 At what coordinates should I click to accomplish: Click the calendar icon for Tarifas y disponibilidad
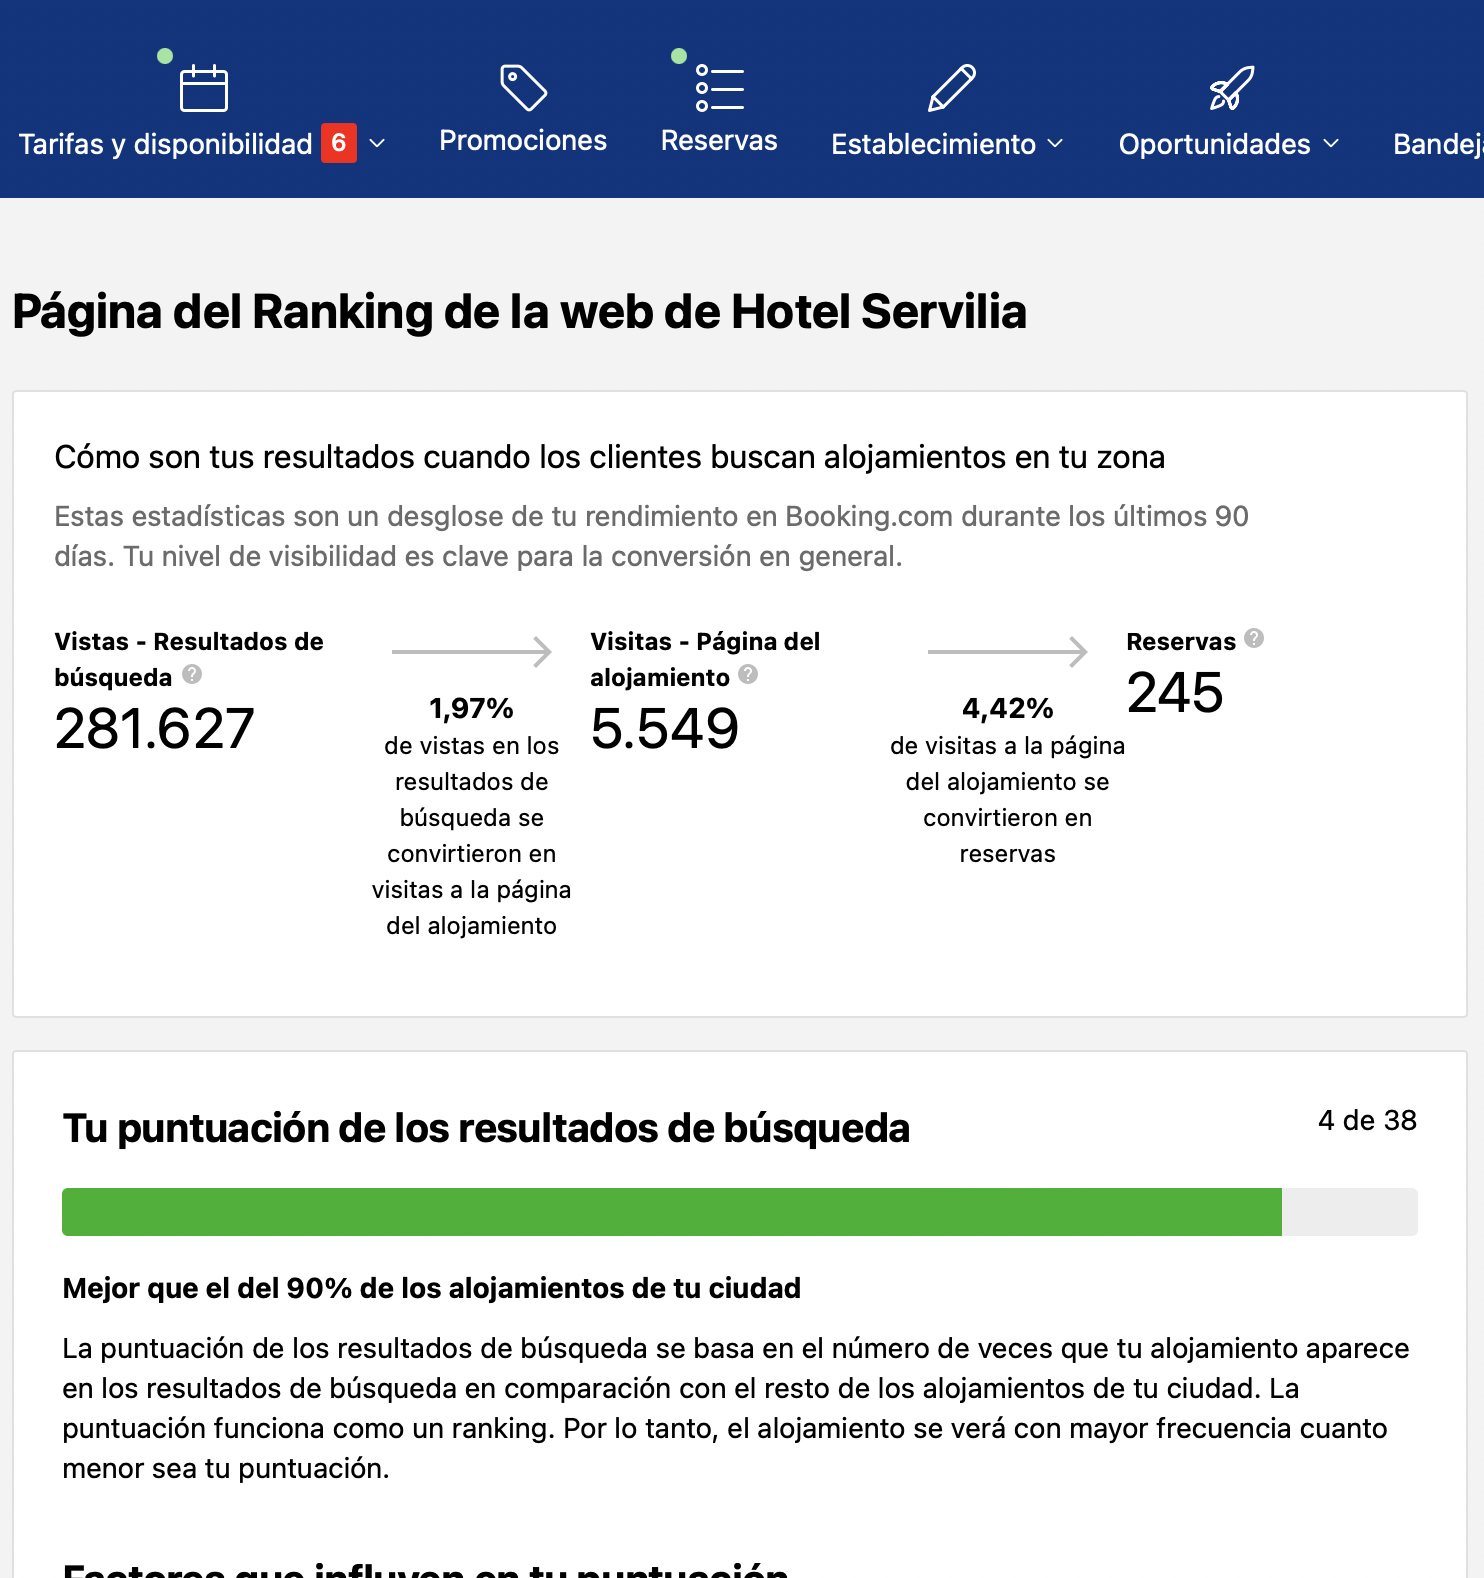(203, 88)
